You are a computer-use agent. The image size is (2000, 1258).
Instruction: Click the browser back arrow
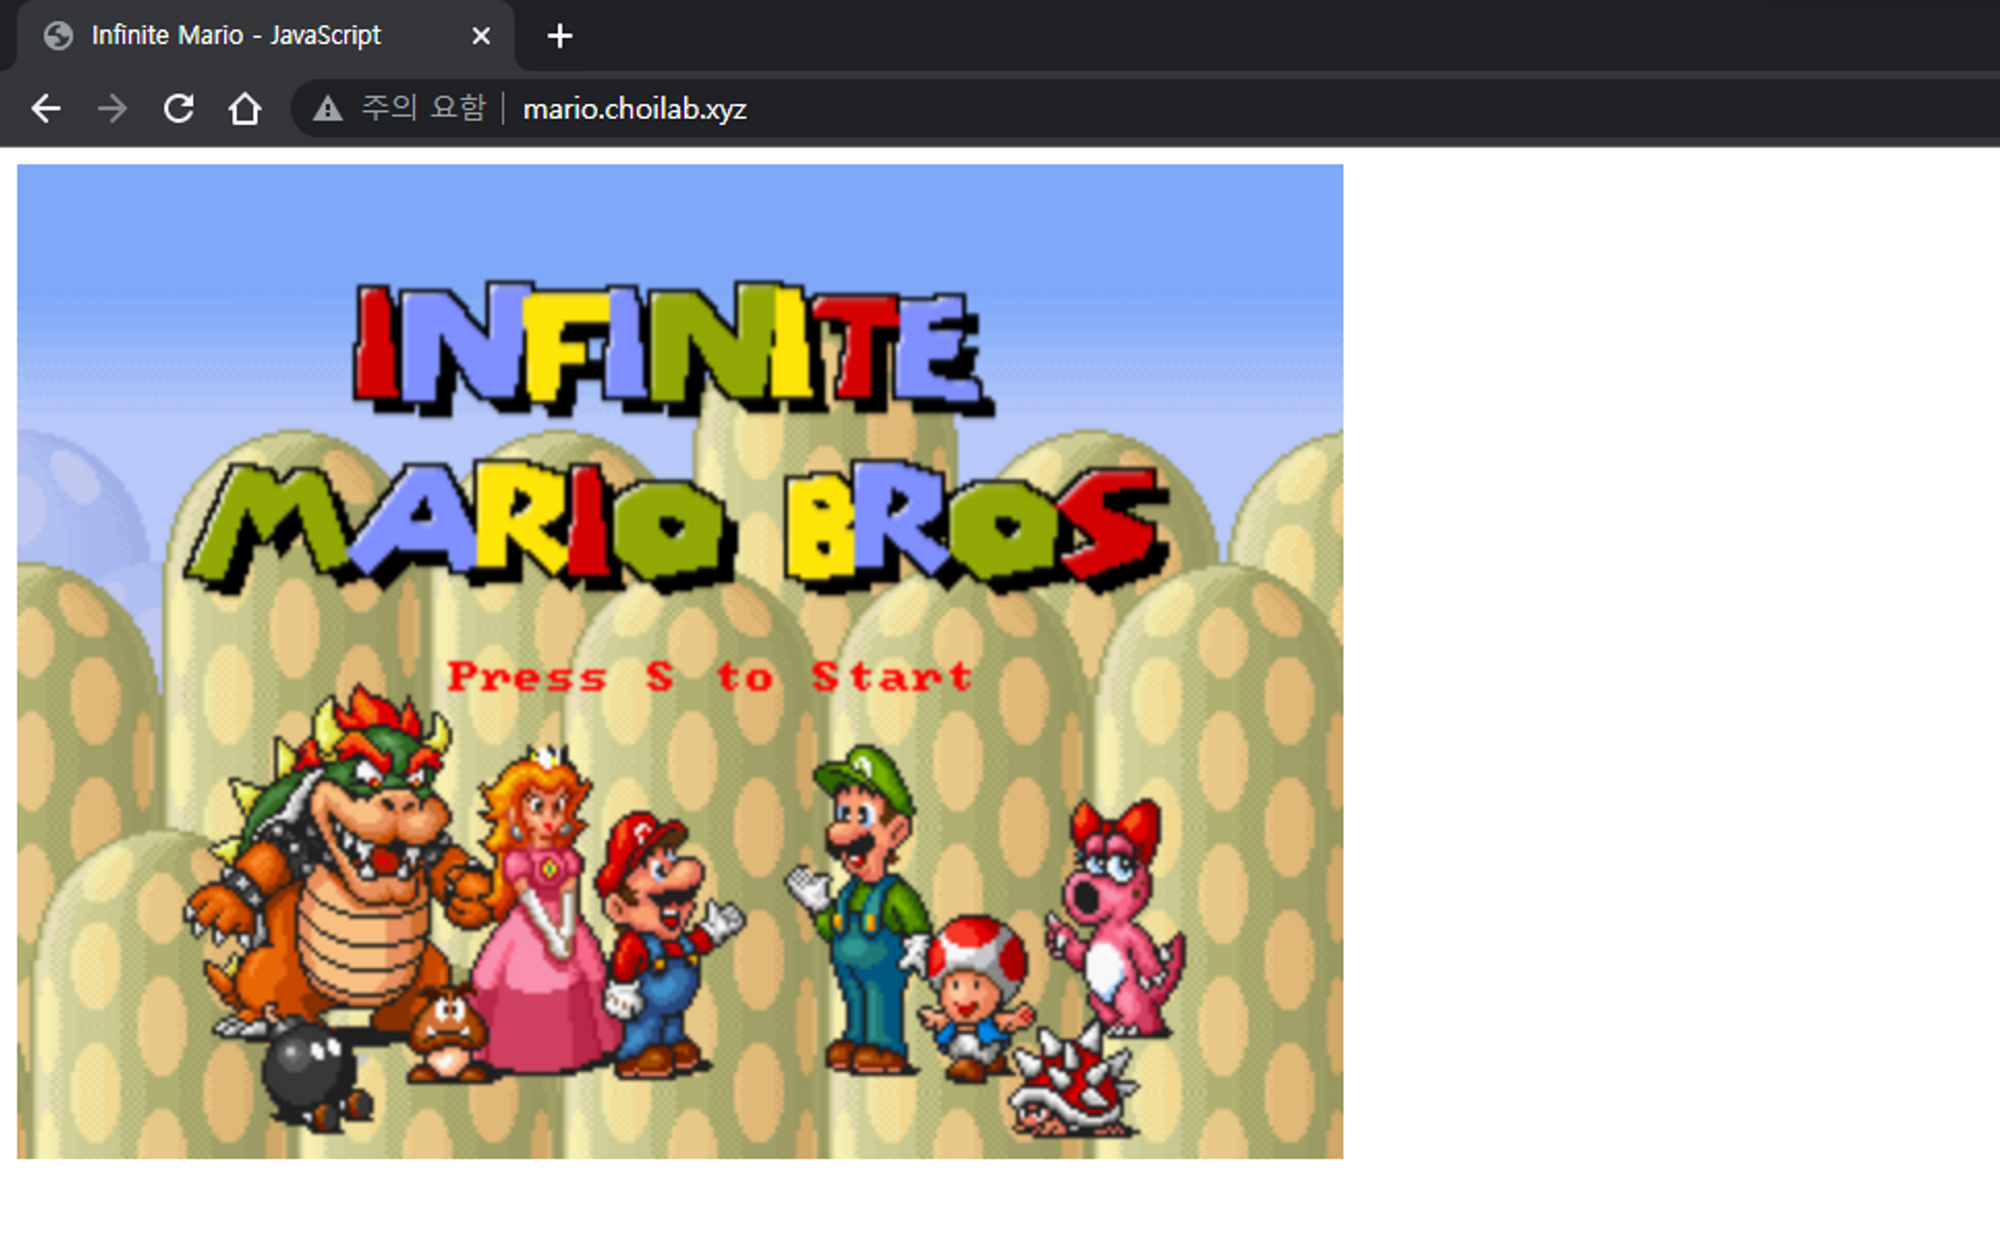point(46,108)
